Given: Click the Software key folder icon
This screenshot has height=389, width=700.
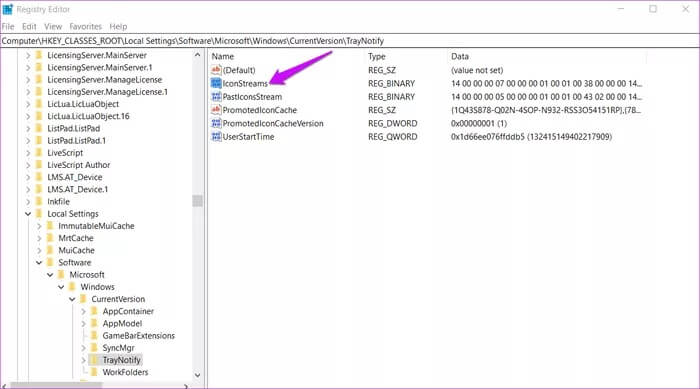Looking at the screenshot, I should pos(50,263).
